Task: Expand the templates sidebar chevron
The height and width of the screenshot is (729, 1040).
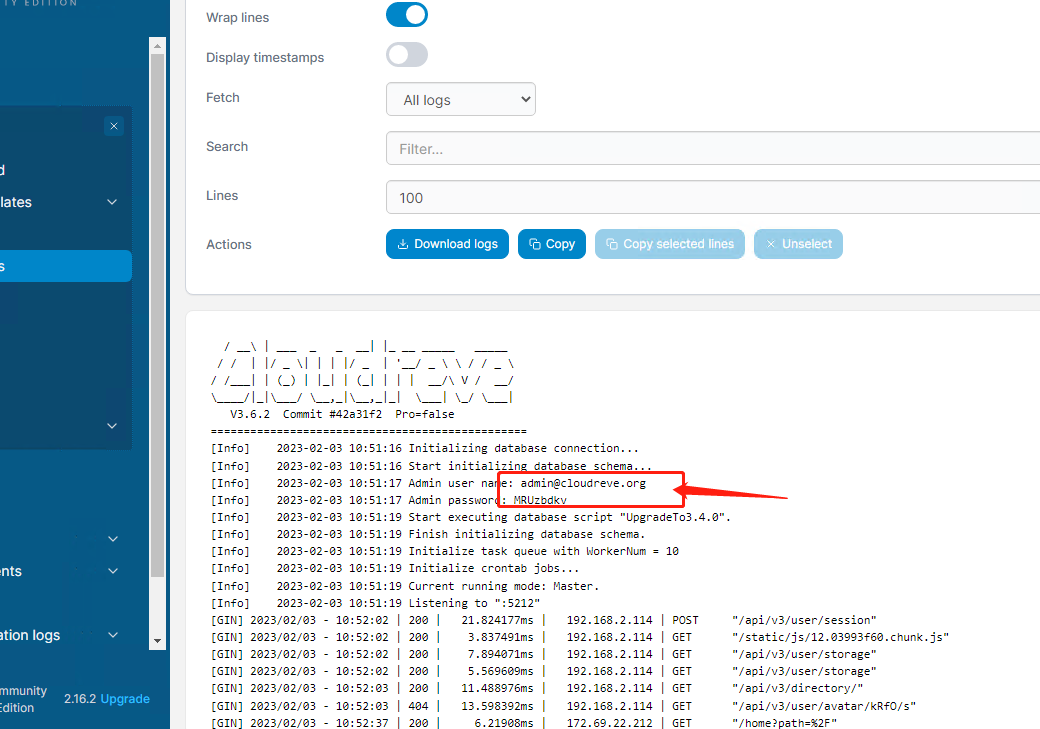Action: click(112, 202)
